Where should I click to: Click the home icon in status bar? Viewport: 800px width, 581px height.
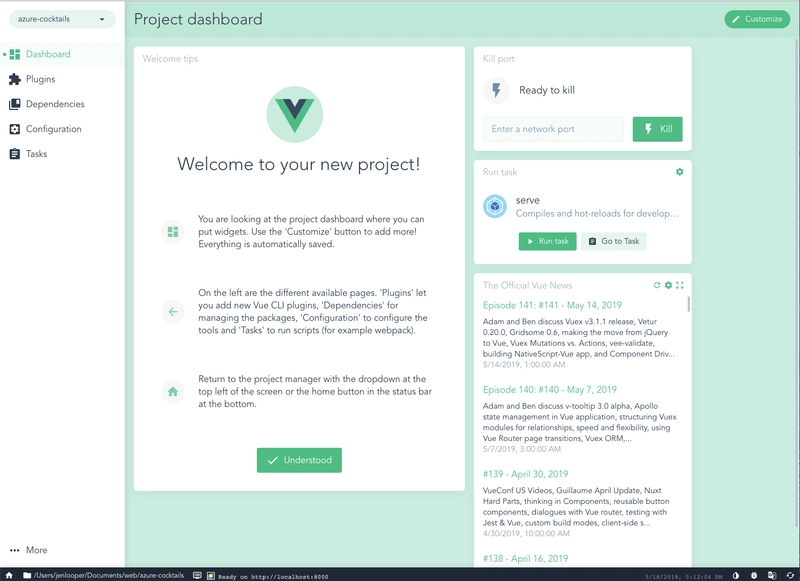pyautogui.click(x=9, y=575)
